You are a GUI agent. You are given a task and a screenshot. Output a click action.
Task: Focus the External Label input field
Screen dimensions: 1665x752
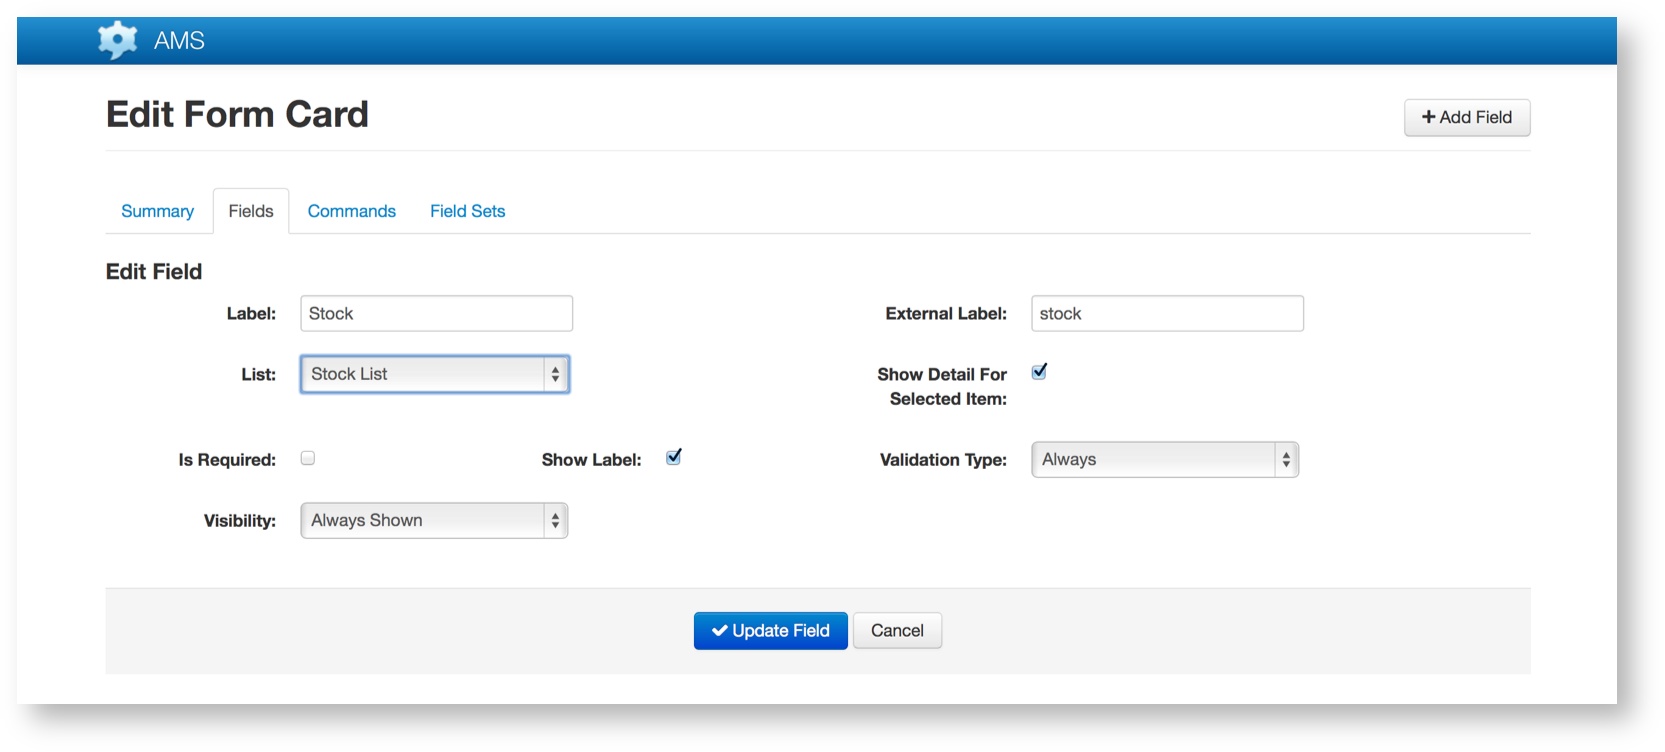pyautogui.click(x=1167, y=313)
